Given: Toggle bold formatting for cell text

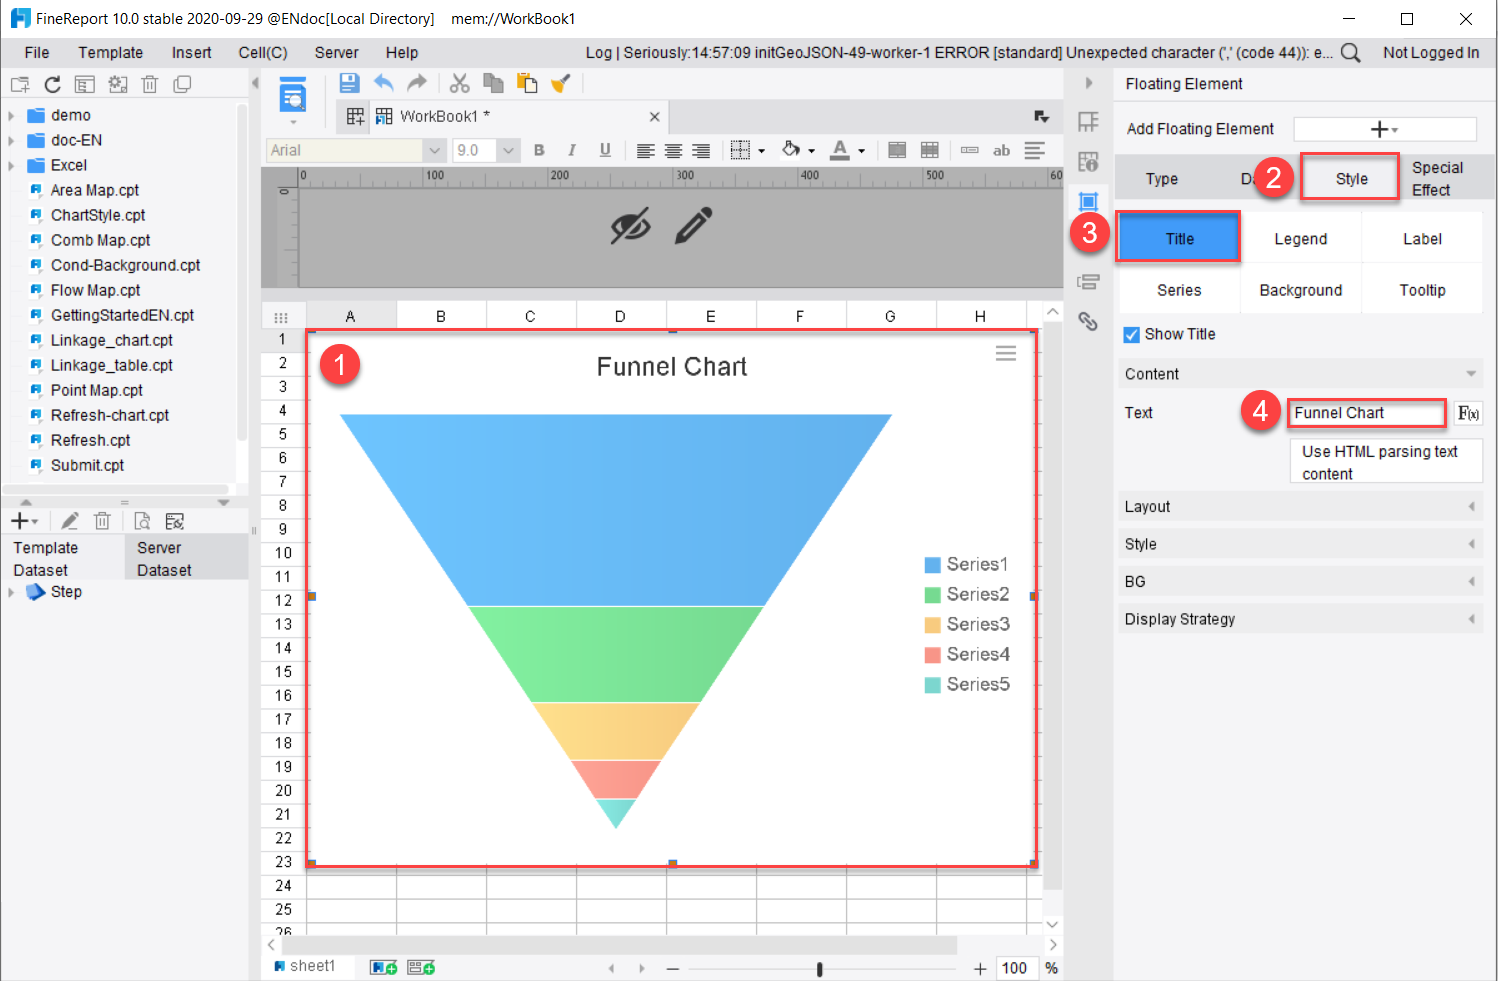Looking at the screenshot, I should 539,150.
